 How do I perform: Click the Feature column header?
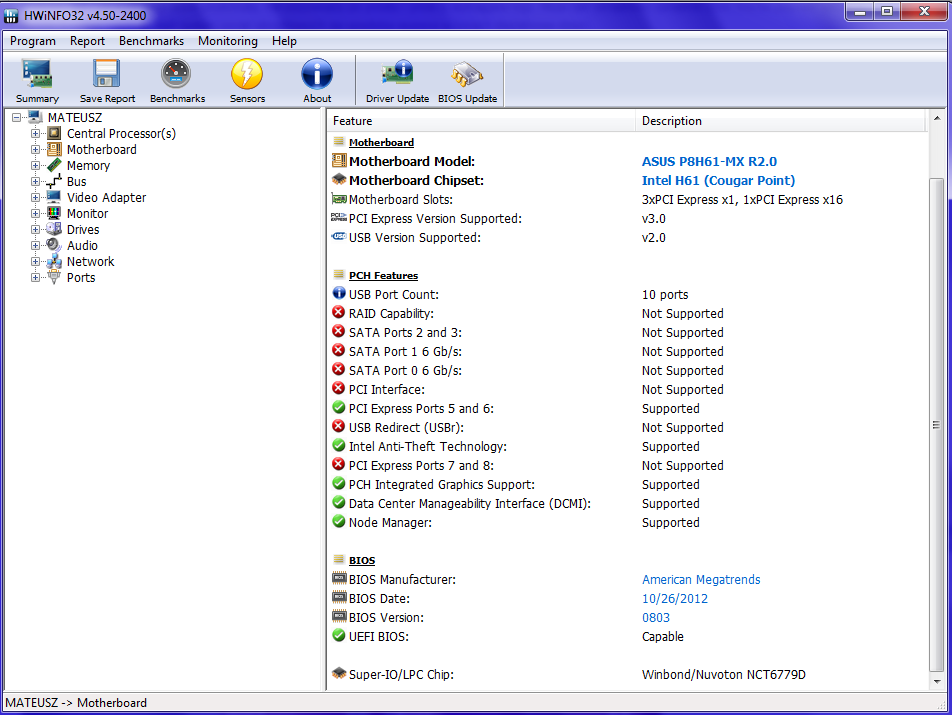pos(482,121)
